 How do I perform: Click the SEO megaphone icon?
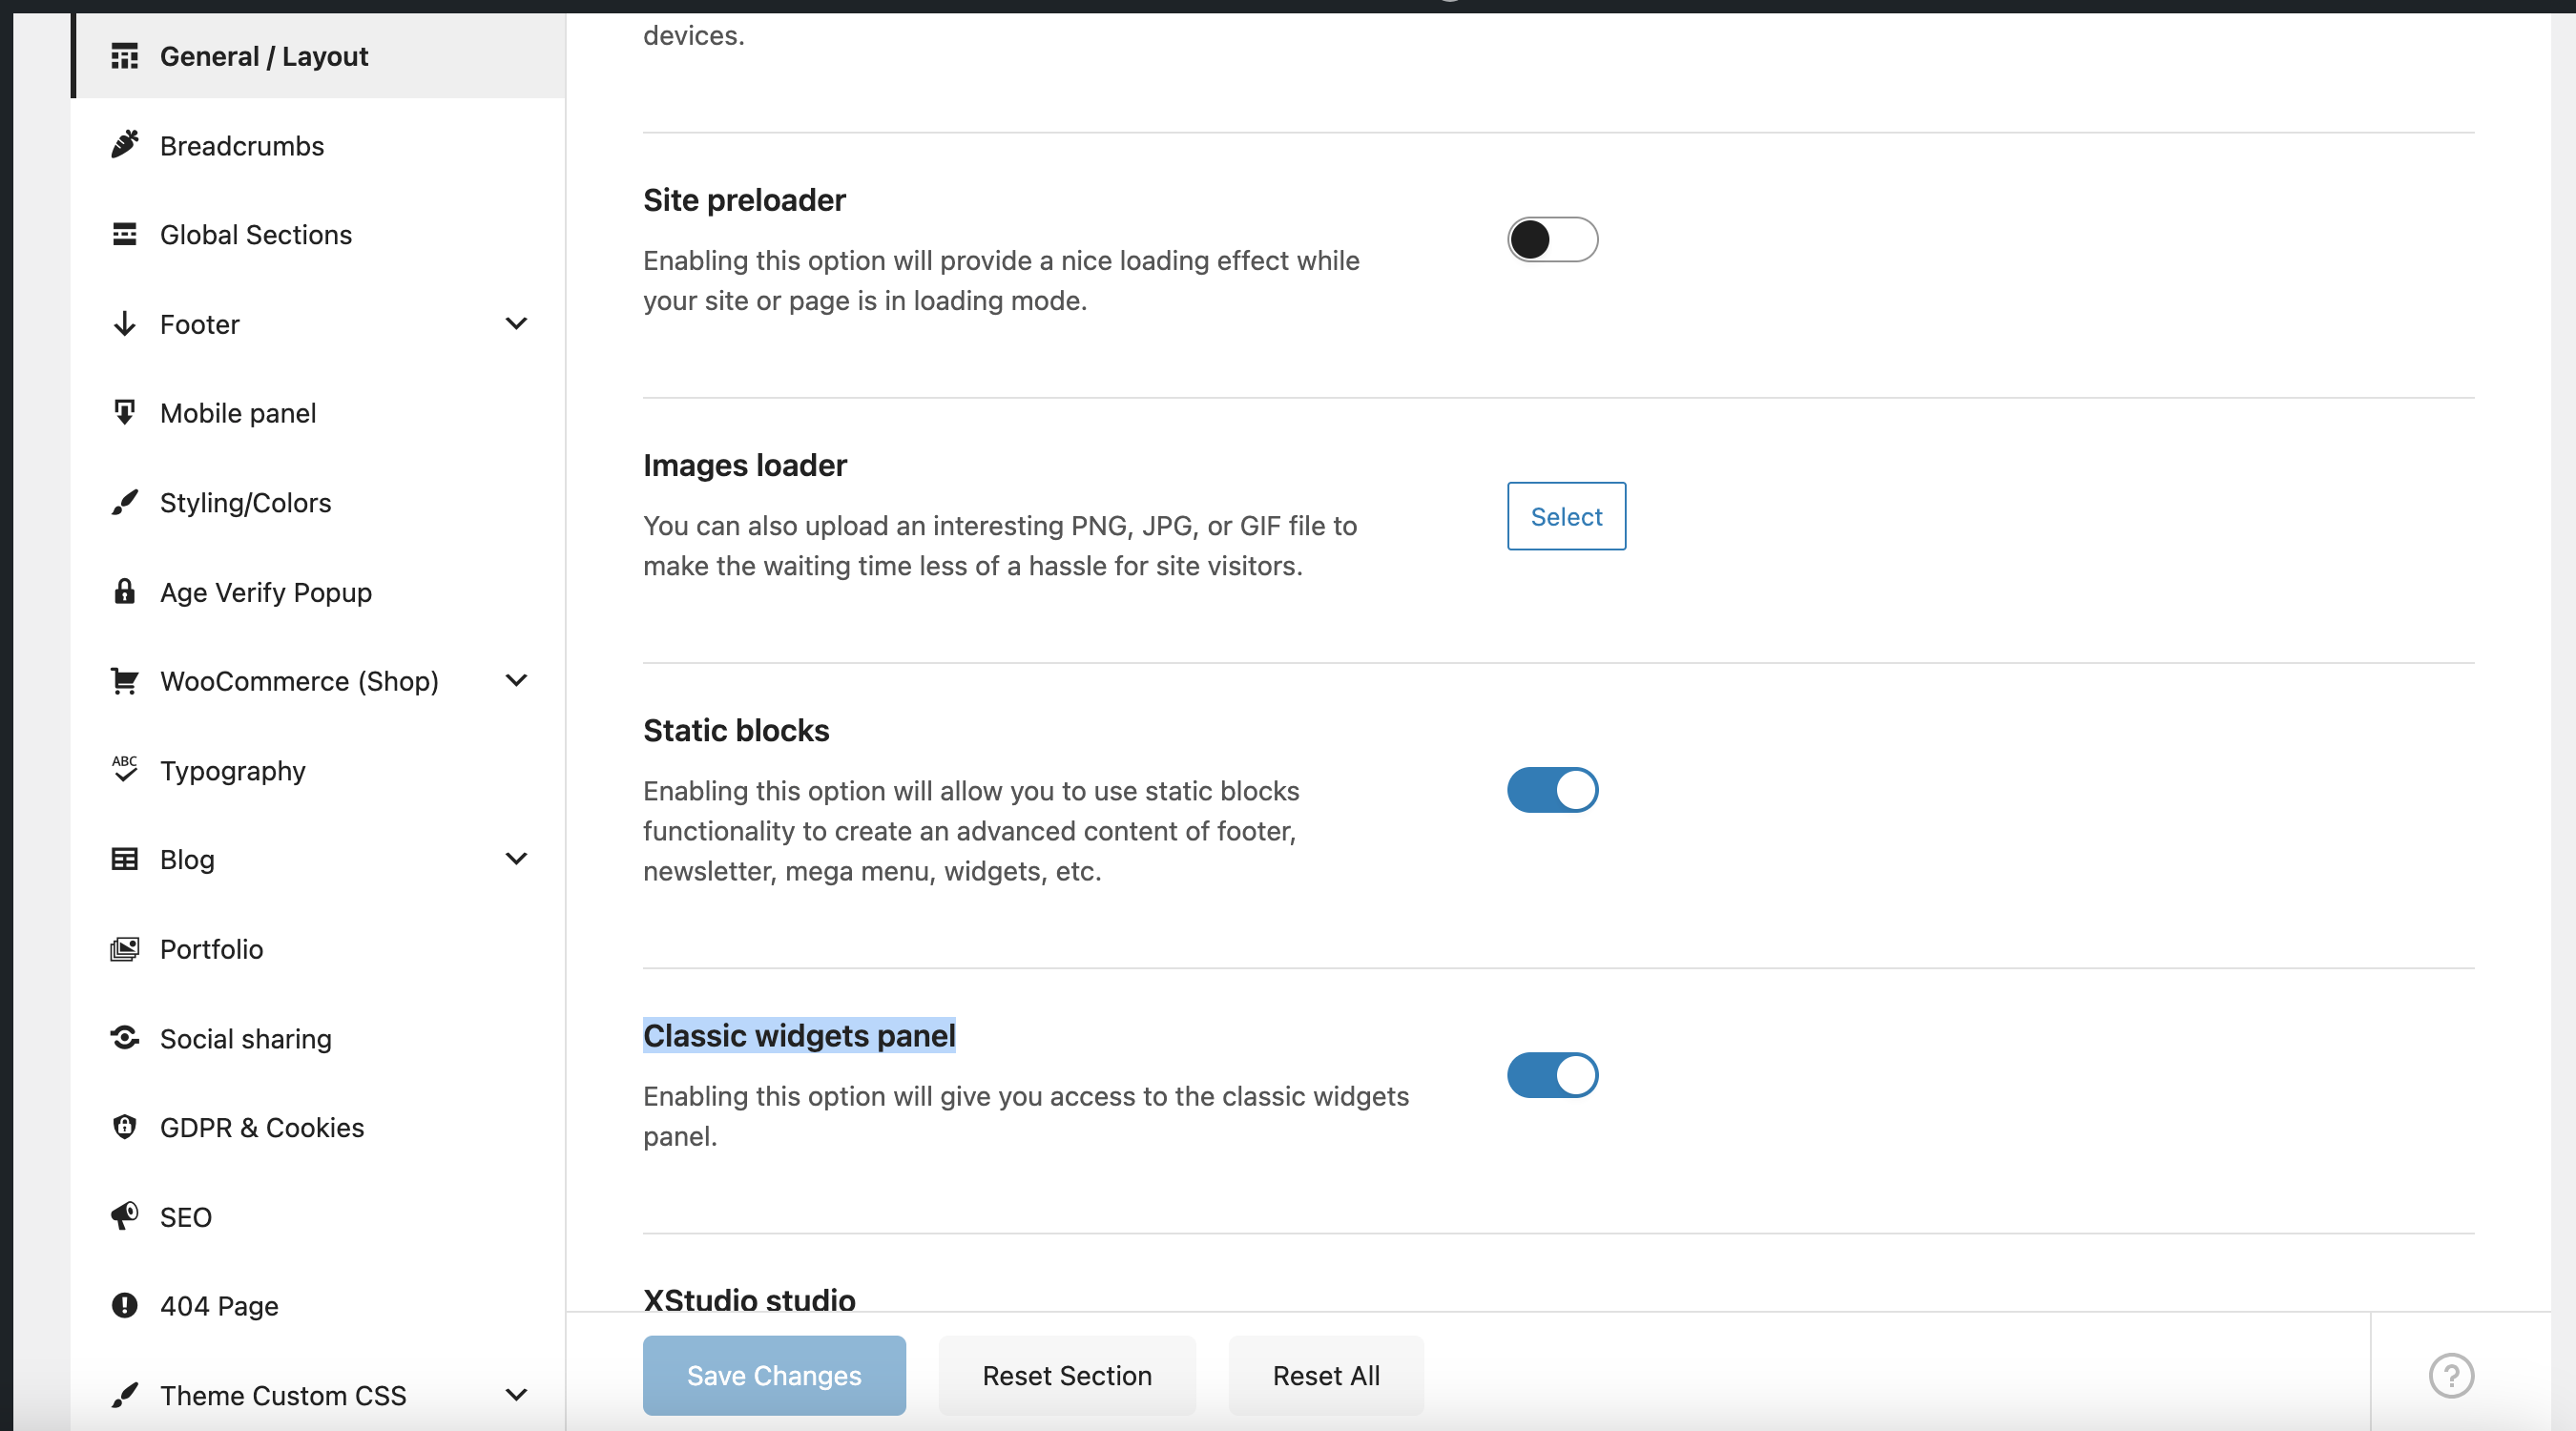coord(124,1216)
